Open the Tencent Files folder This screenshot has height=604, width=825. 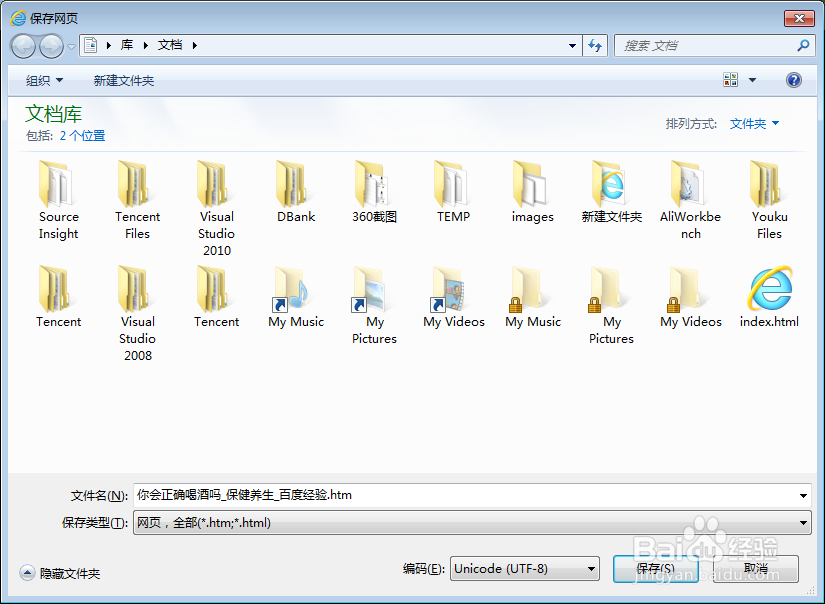(137, 200)
